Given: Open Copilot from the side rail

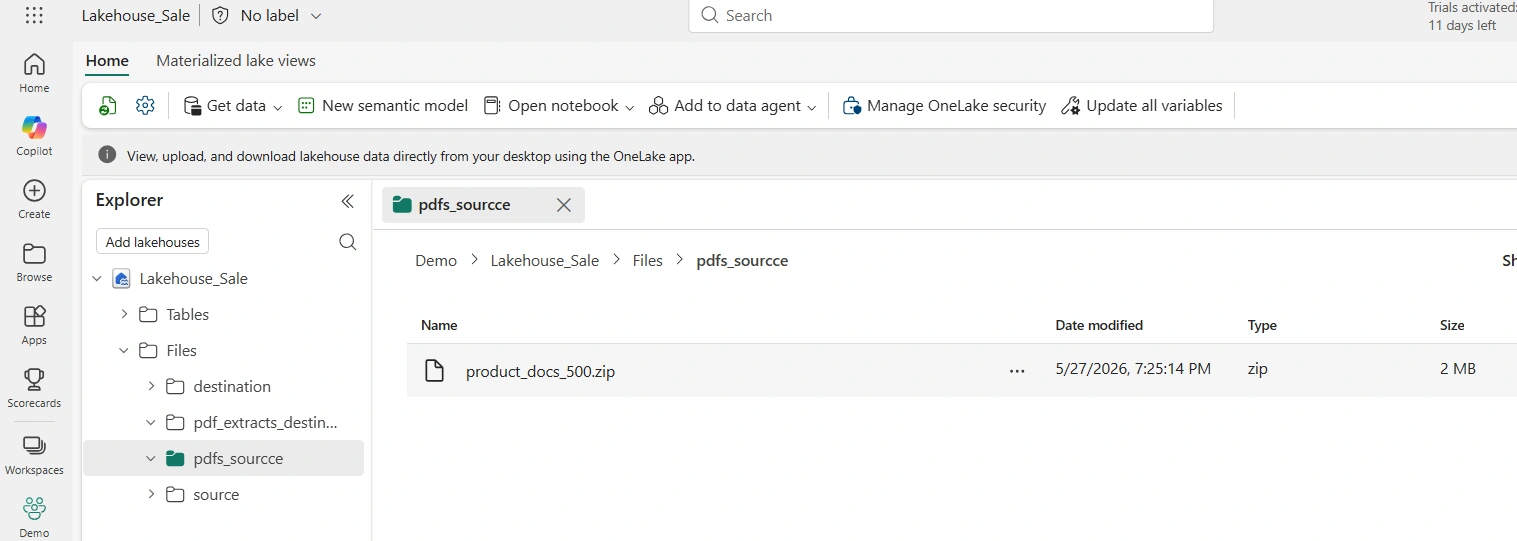Looking at the screenshot, I should click(34, 136).
